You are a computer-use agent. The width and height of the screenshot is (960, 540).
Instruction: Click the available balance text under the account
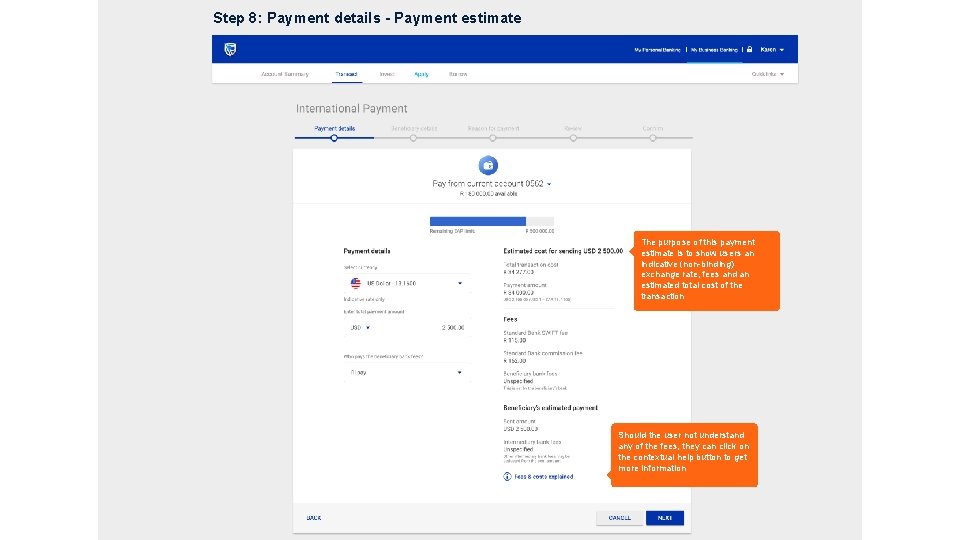[489, 193]
